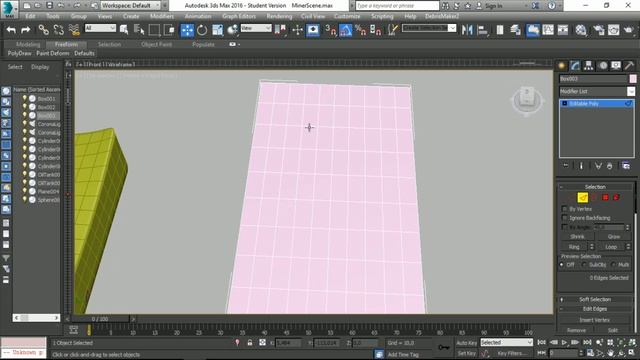Select Element sub-object level icon
The image size is (640, 360).
tap(616, 198)
